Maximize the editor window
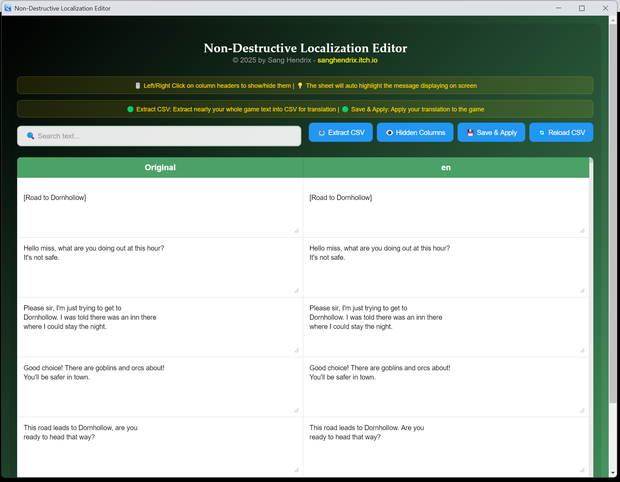The width and height of the screenshot is (620, 482). pyautogui.click(x=582, y=8)
